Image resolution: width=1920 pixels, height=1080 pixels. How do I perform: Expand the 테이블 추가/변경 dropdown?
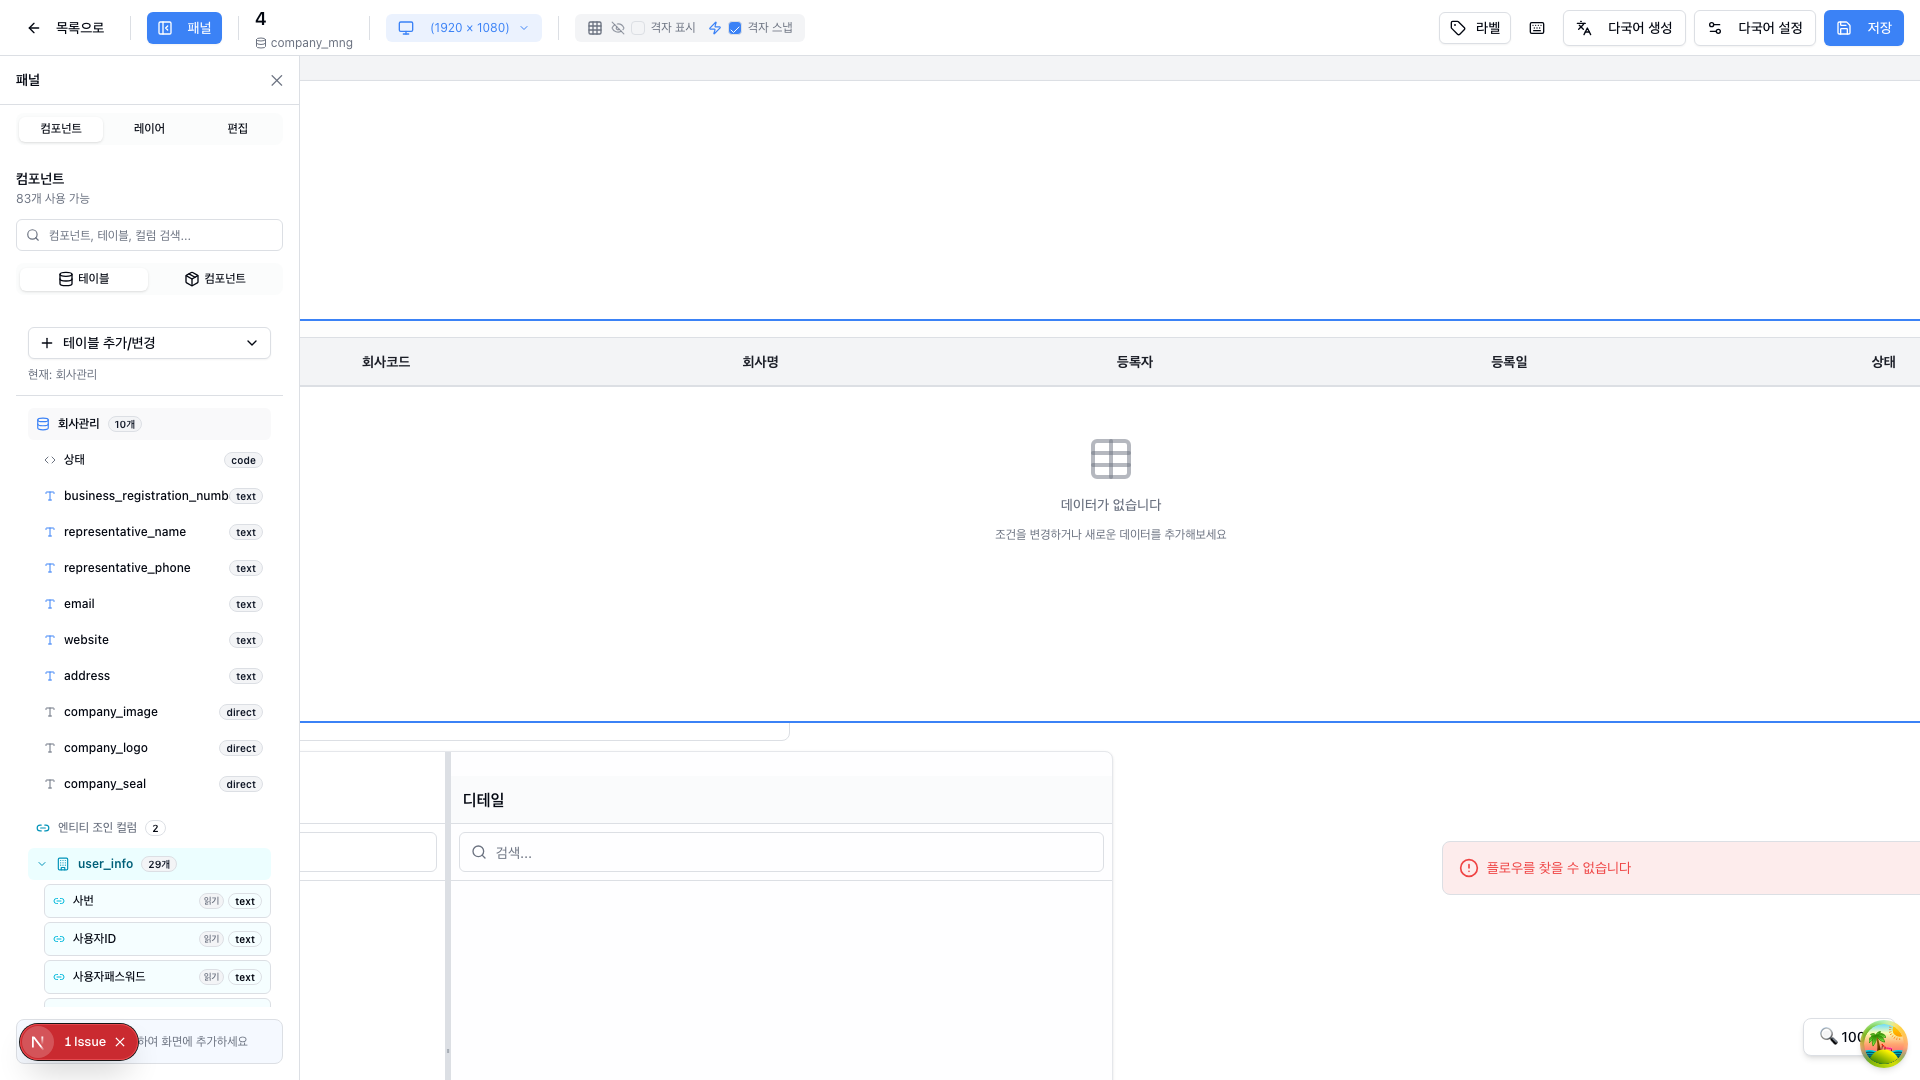pyautogui.click(x=149, y=343)
